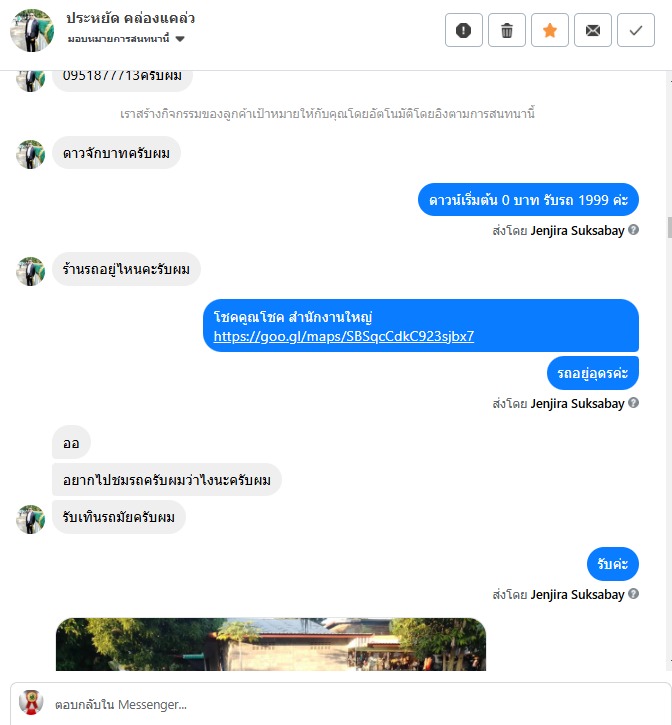672x725 pixels.
Task: Mark conversation as spam with exclamation icon
Action: pos(463,31)
